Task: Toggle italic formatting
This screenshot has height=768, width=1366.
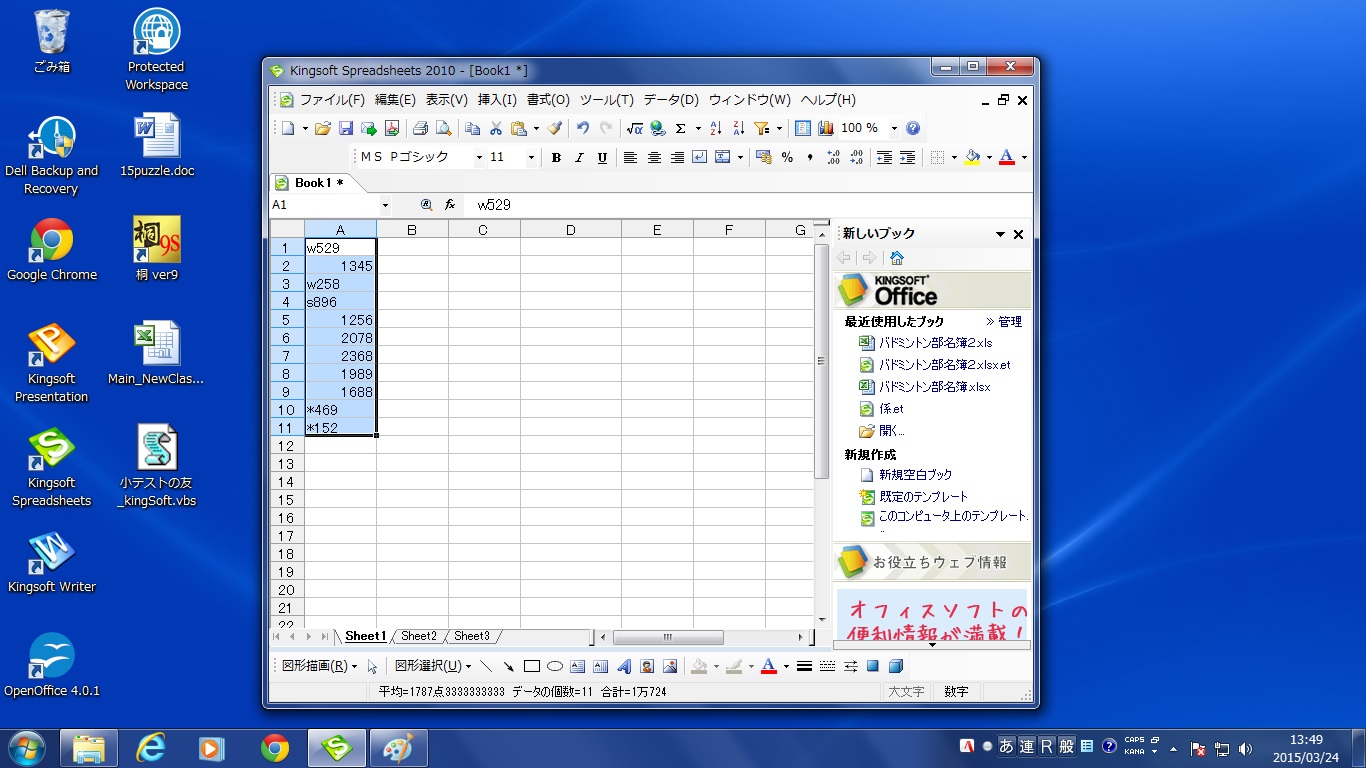Action: (579, 157)
